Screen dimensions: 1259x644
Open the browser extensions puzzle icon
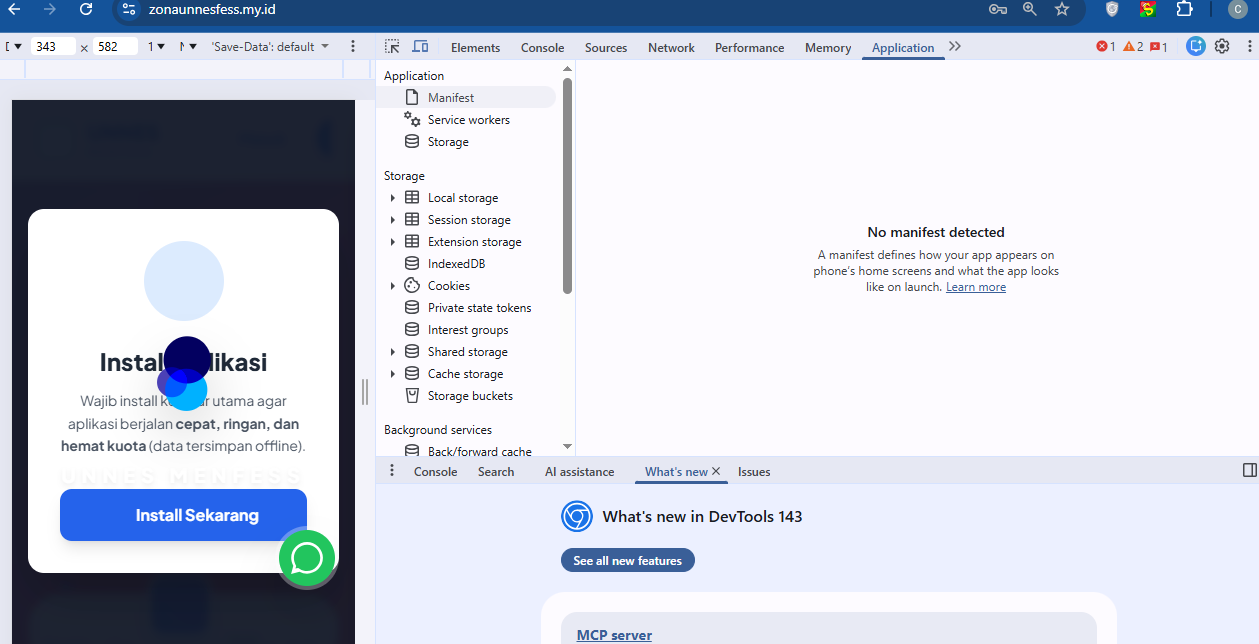pyautogui.click(x=1184, y=9)
